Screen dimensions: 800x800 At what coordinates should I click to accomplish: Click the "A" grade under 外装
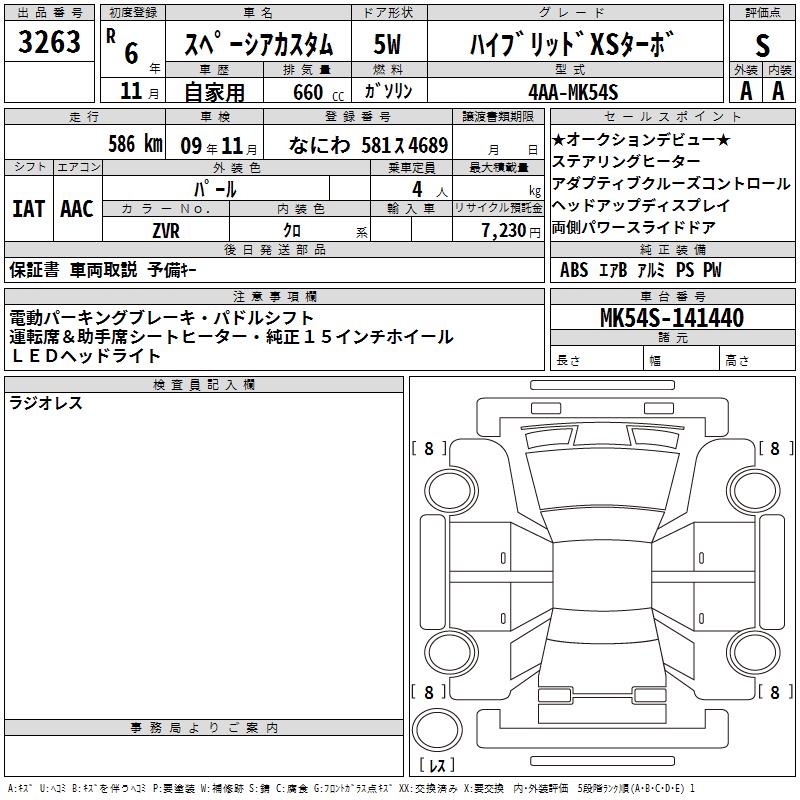[746, 91]
